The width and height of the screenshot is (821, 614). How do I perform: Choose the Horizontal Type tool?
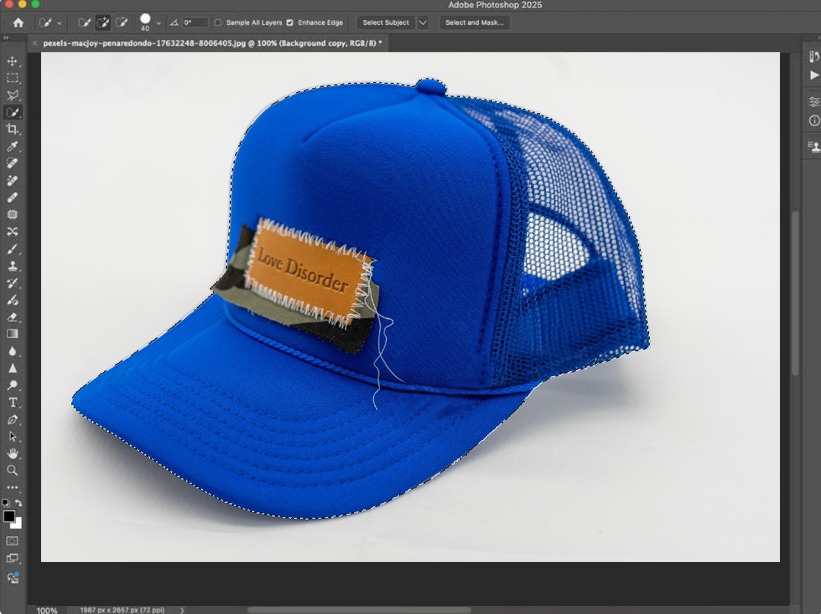coord(13,402)
